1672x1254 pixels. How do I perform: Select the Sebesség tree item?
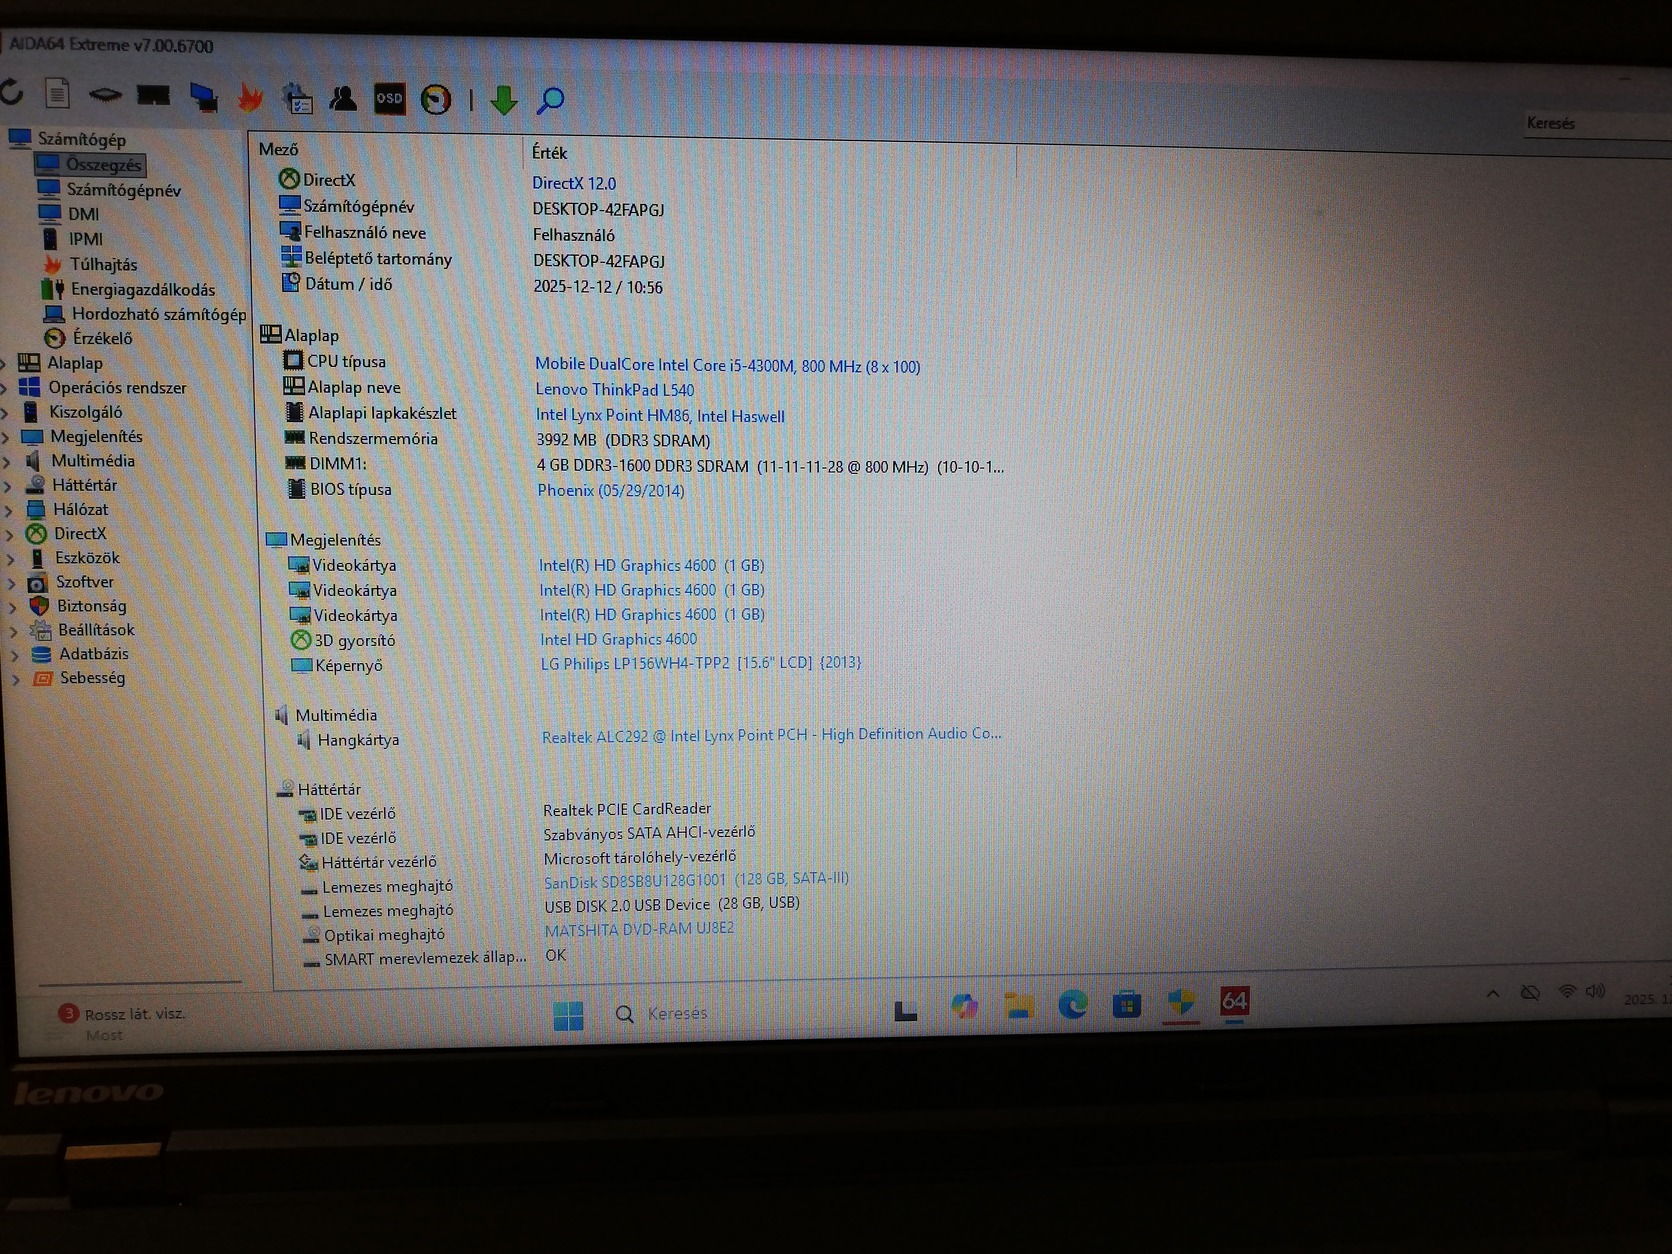(x=79, y=678)
